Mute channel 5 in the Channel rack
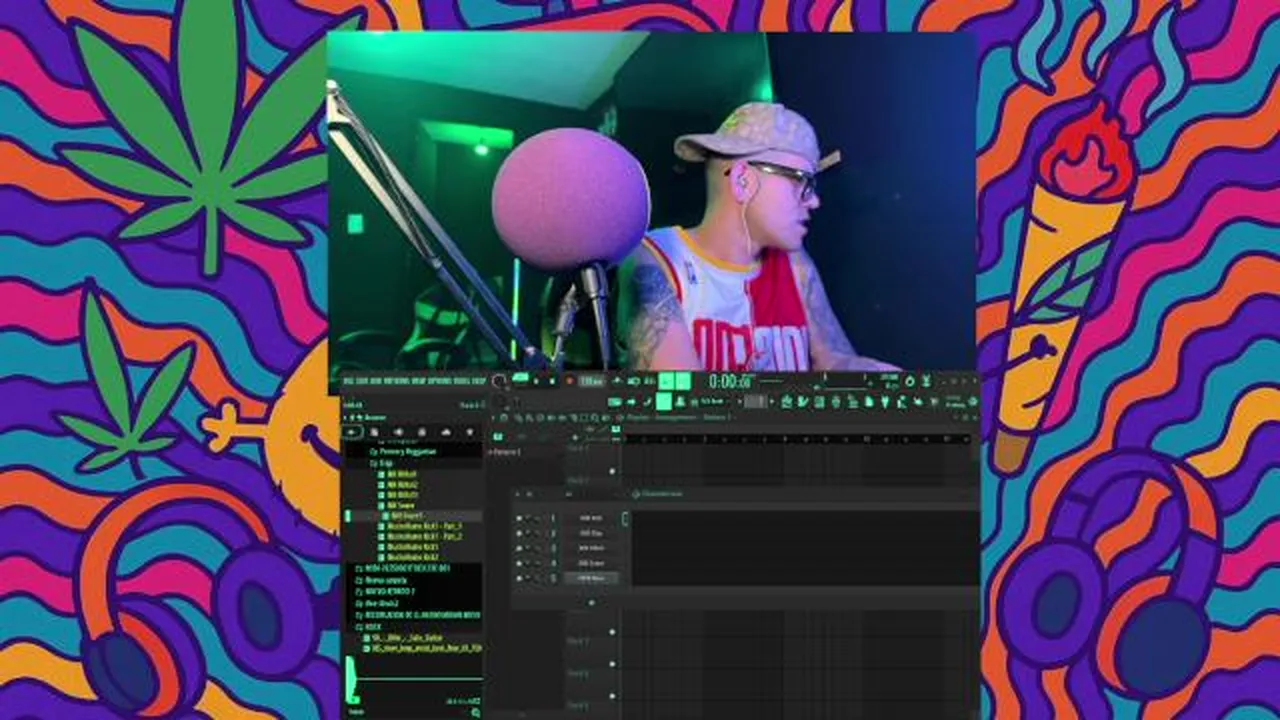This screenshot has height=720, width=1280. tap(519, 578)
